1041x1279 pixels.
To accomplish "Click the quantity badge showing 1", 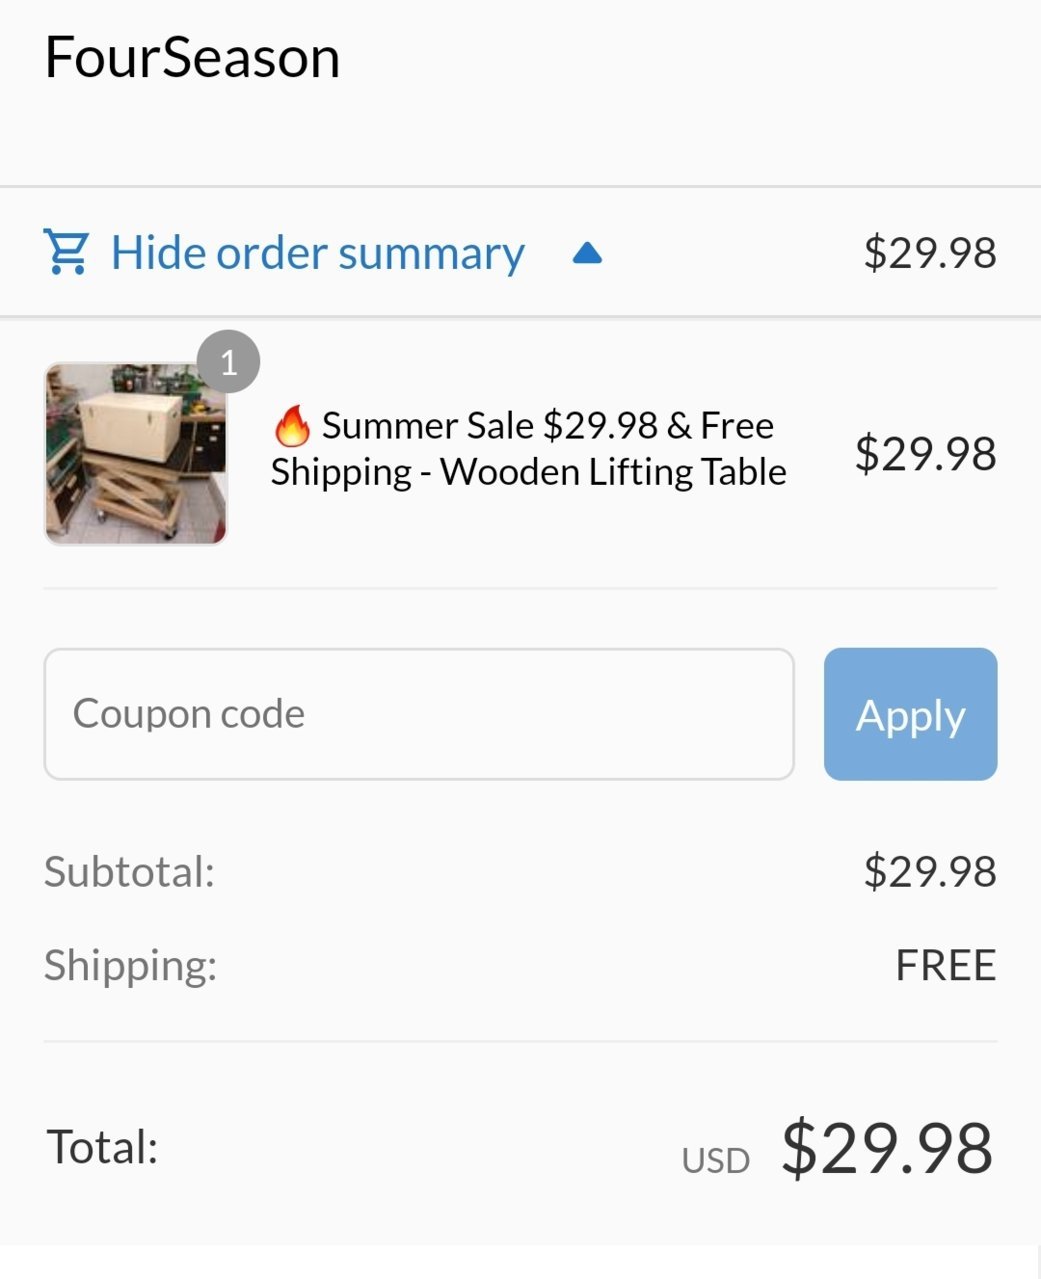I will pyautogui.click(x=229, y=361).
